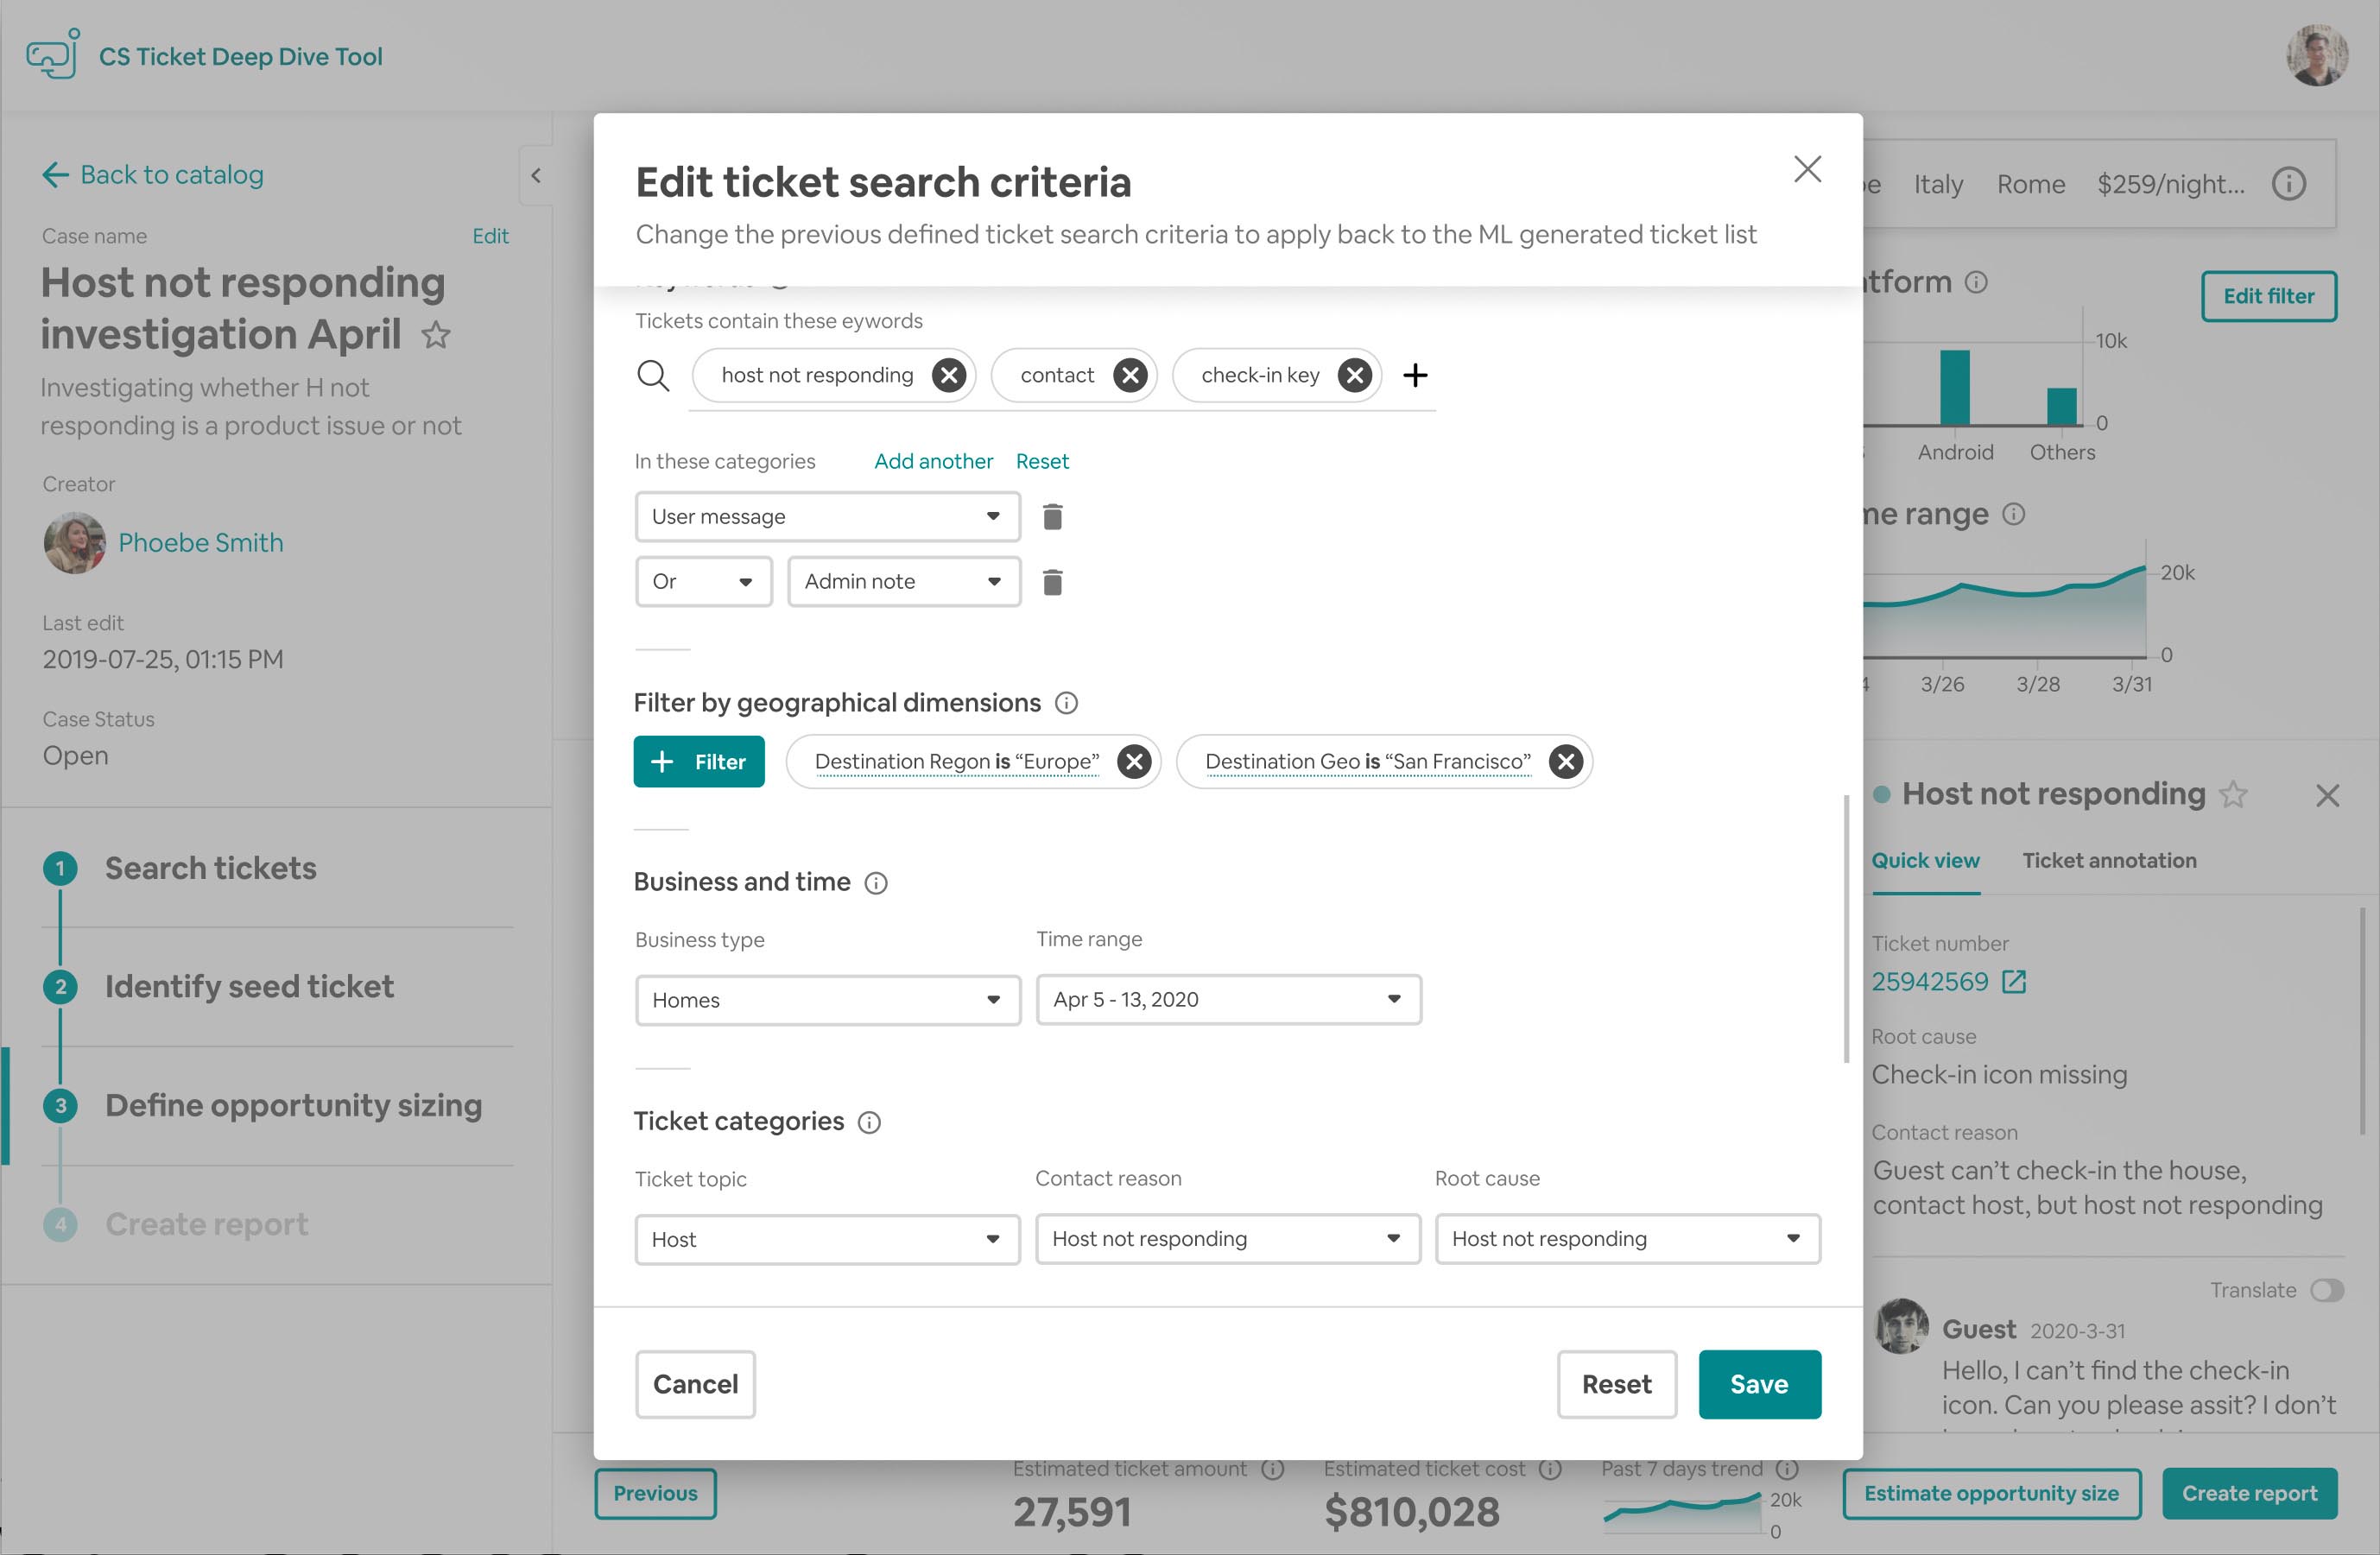Star the Host not responding investigation case

click(436, 335)
